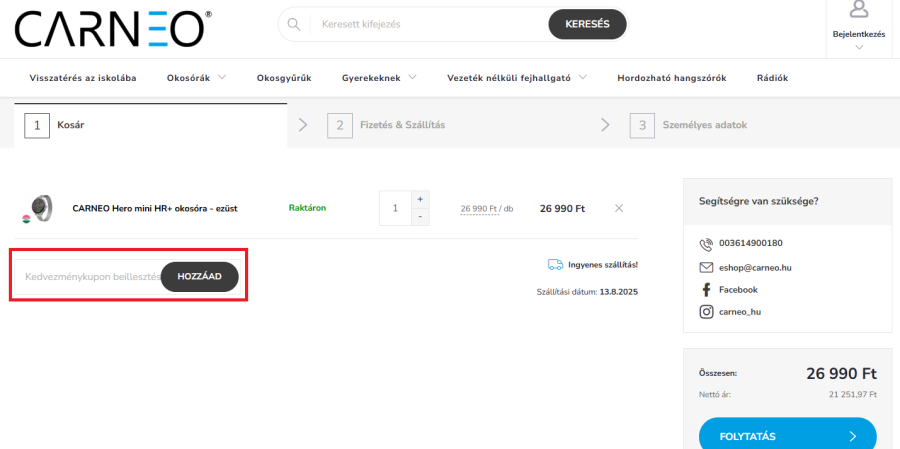Open the user account icon

click(x=858, y=10)
